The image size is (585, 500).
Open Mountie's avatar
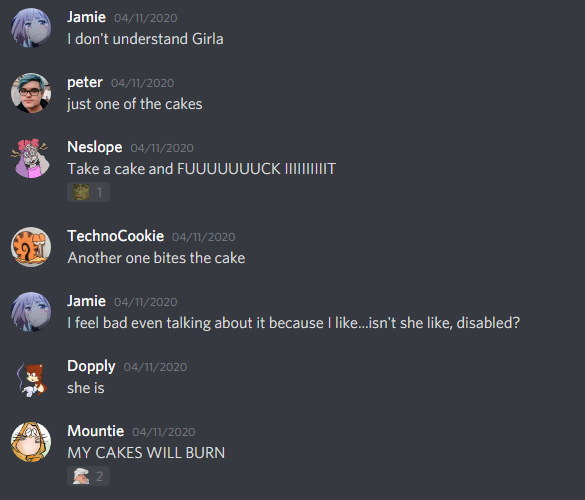(x=31, y=442)
